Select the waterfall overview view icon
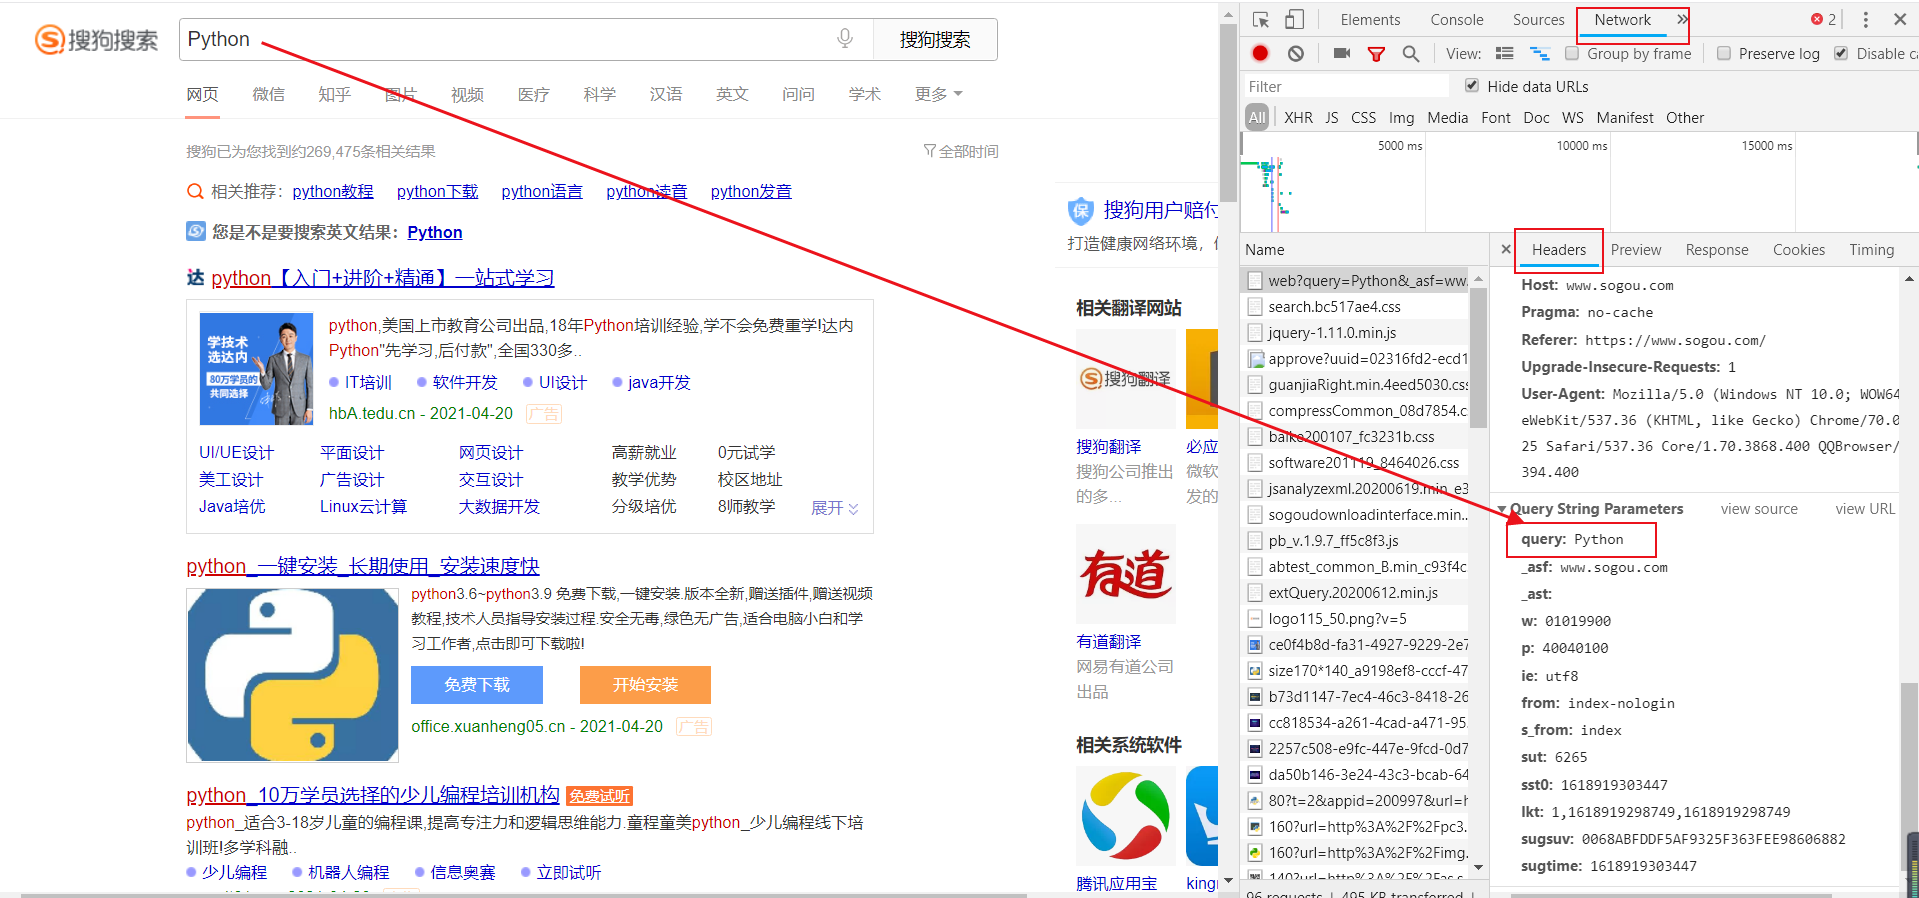Image resolution: width=1919 pixels, height=898 pixels. 1539,54
